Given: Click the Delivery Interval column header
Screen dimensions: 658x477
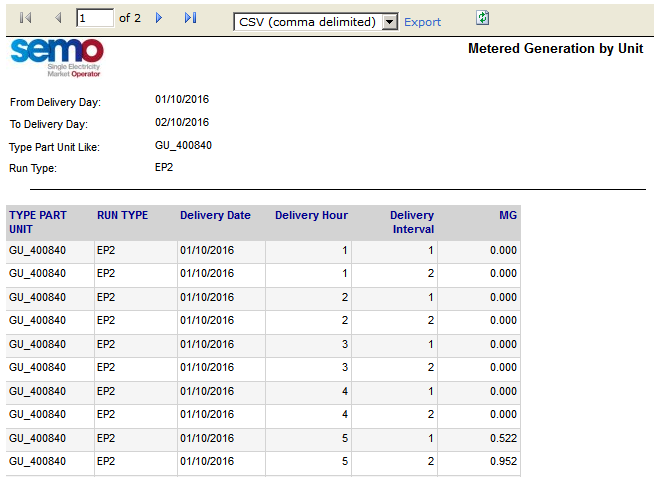Looking at the screenshot, I should point(411,222).
